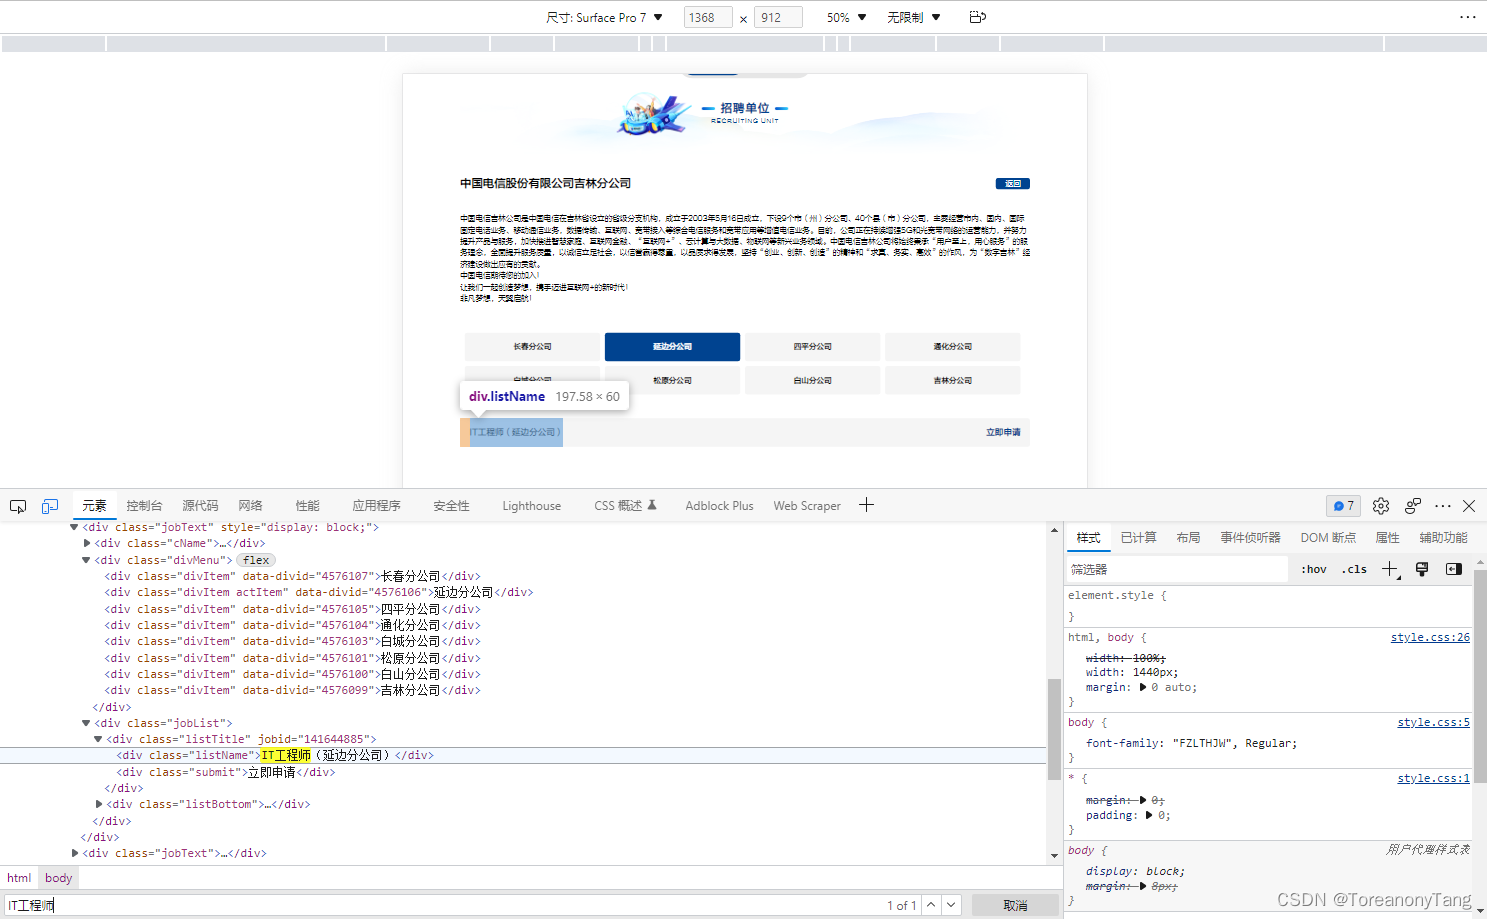
Task: Switch to the 元素 tab
Action: (95, 506)
